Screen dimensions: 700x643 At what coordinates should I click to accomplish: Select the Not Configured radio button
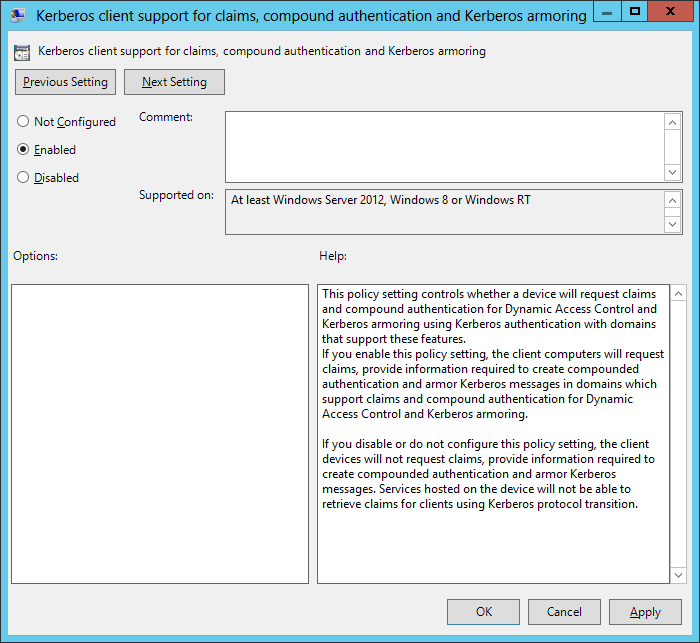click(x=23, y=122)
